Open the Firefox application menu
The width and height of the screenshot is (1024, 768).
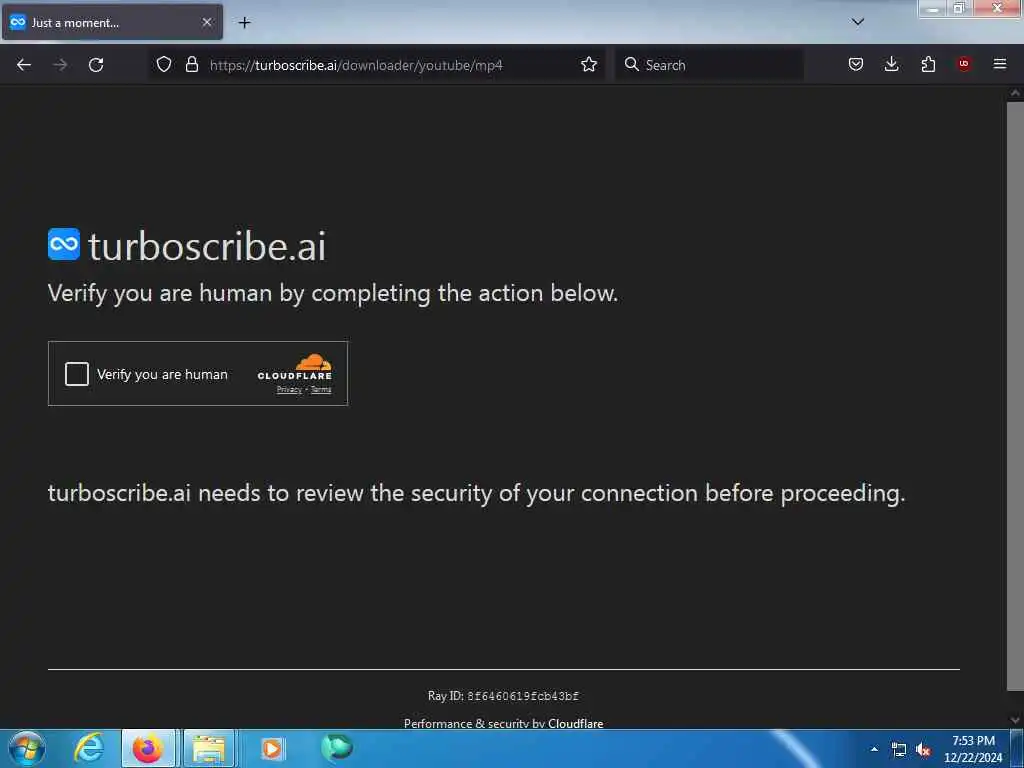click(1000, 64)
